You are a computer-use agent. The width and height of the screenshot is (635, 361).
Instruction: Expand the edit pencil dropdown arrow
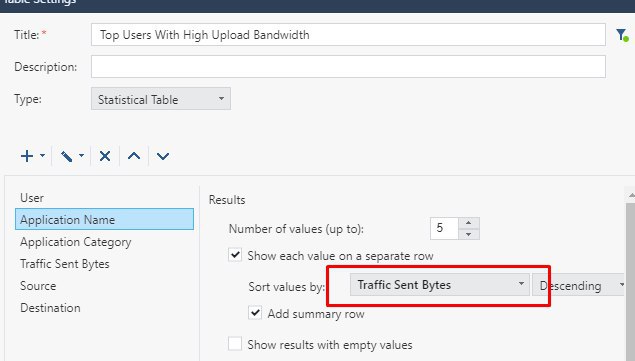[x=81, y=156]
